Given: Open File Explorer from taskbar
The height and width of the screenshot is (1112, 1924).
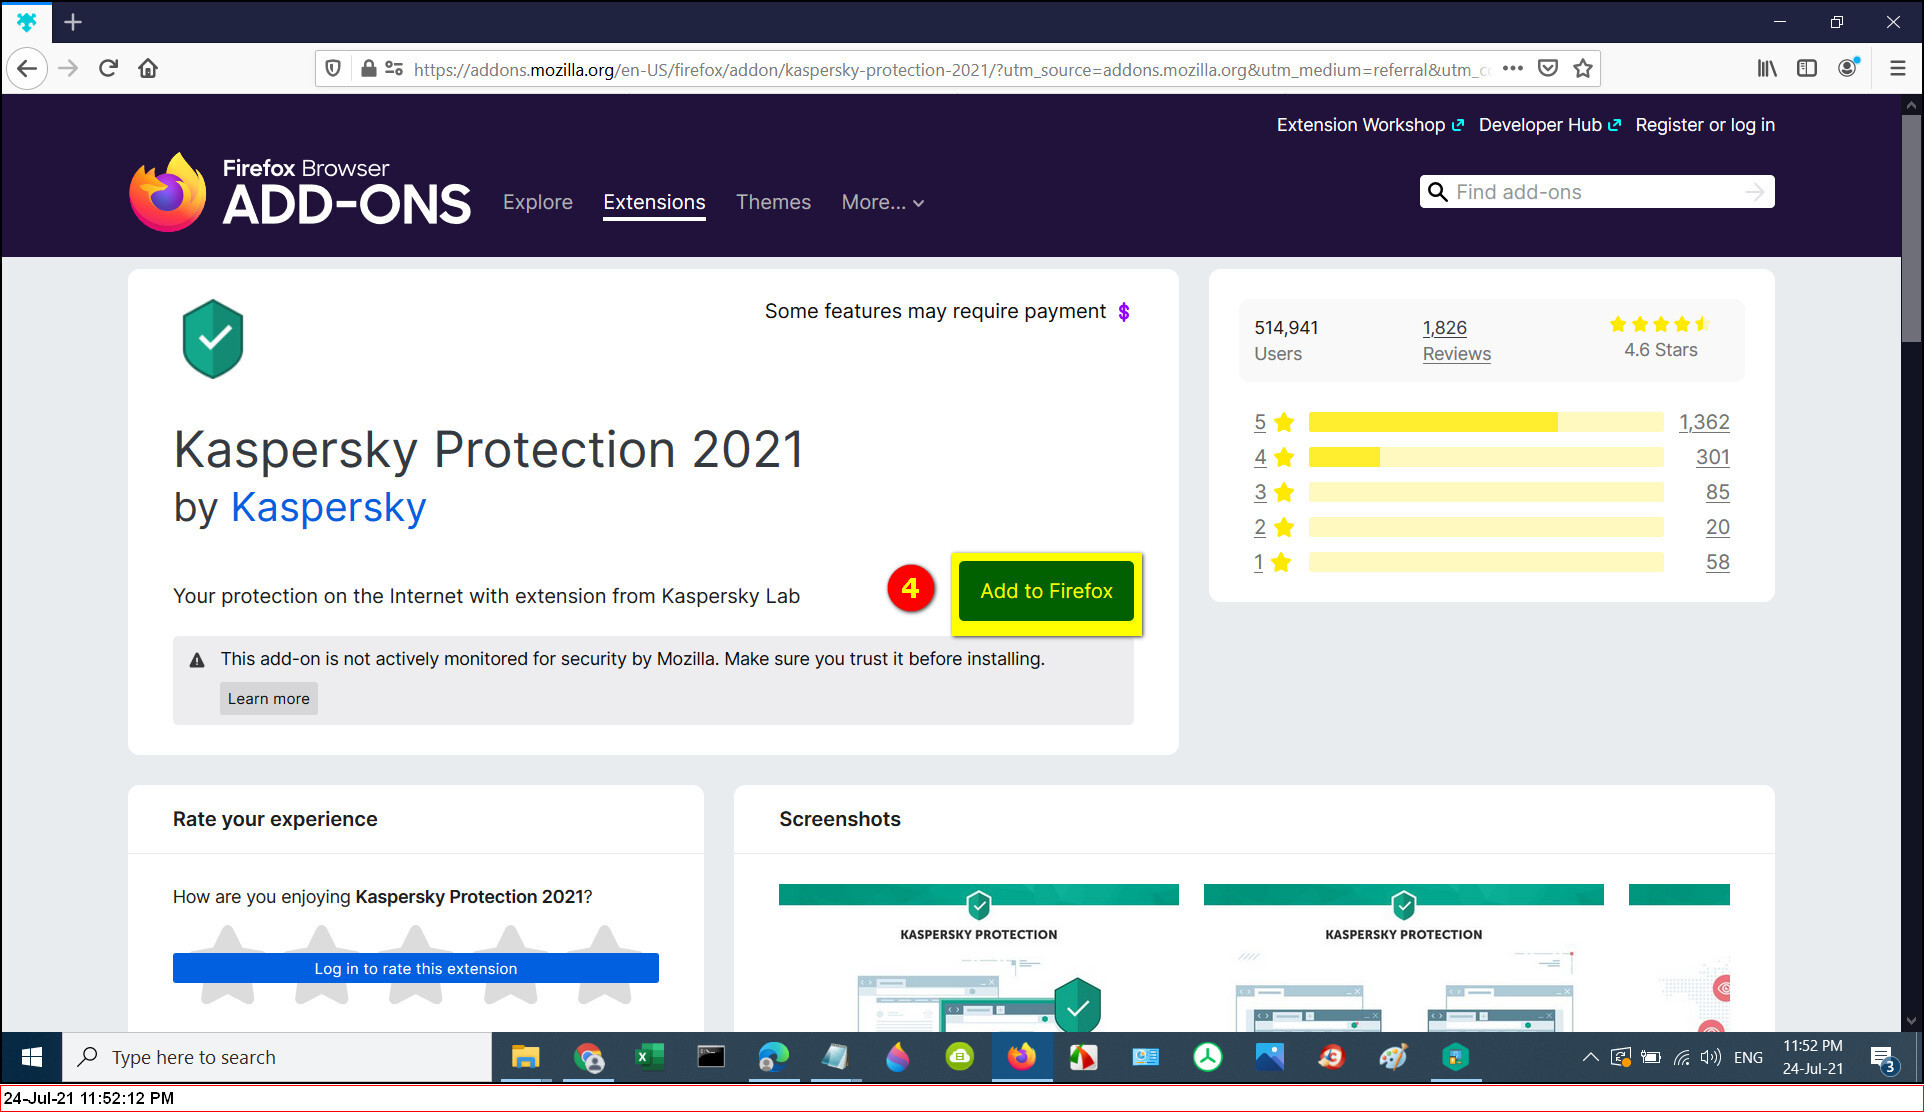Looking at the screenshot, I should [x=525, y=1057].
